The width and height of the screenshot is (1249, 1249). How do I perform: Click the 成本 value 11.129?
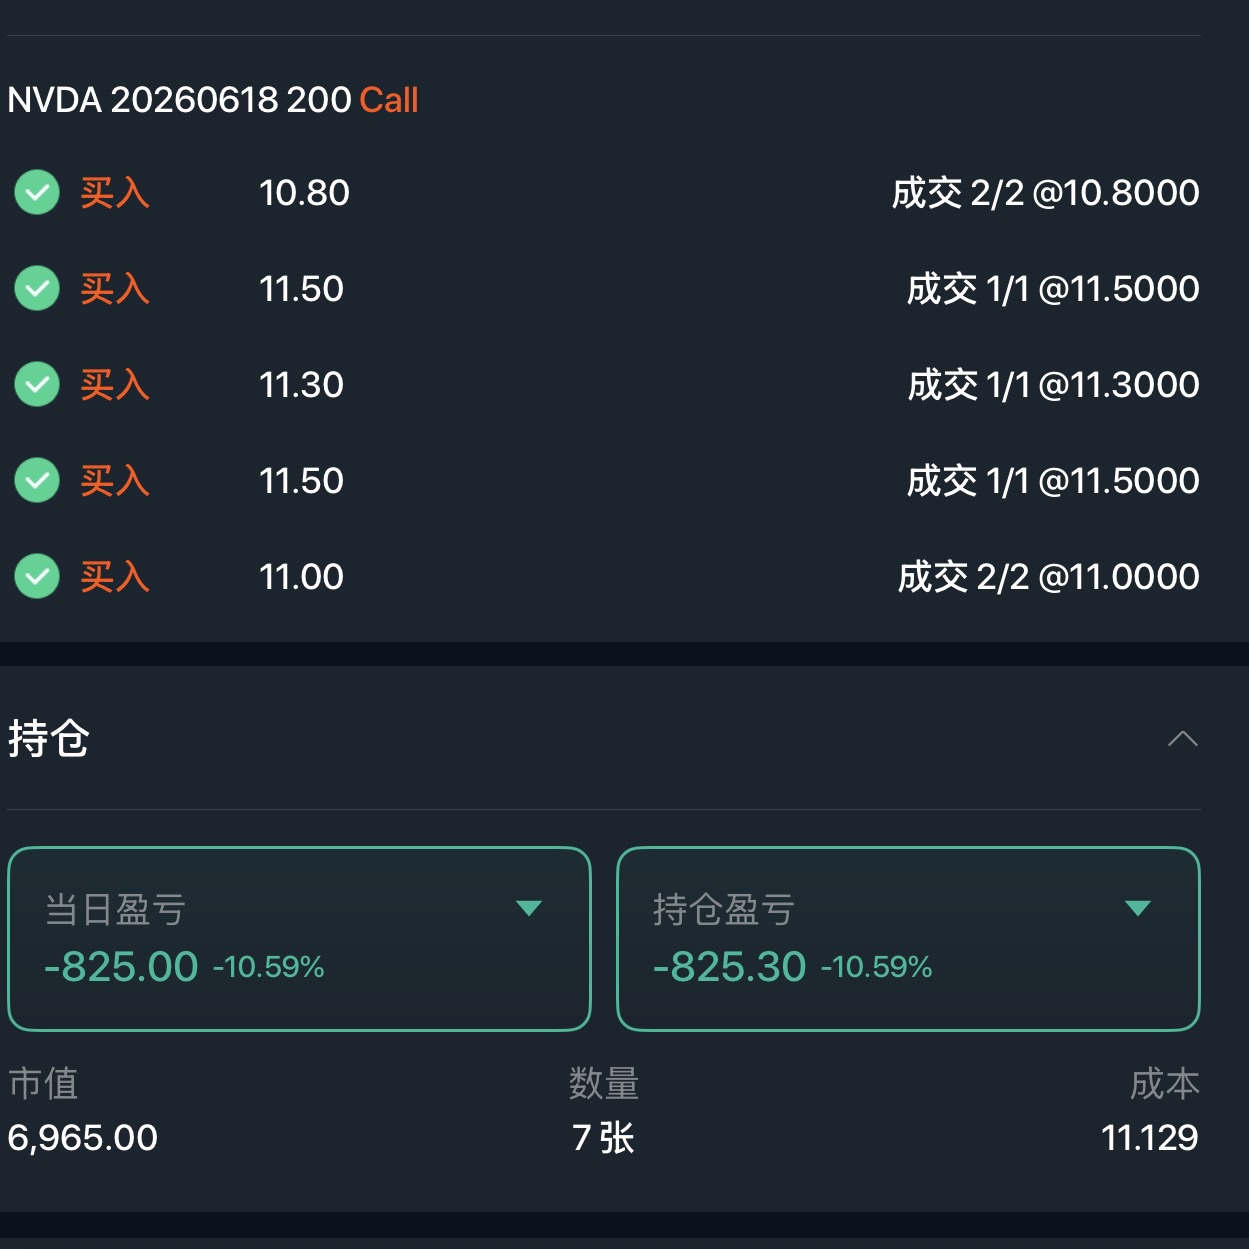[x=1149, y=1137]
